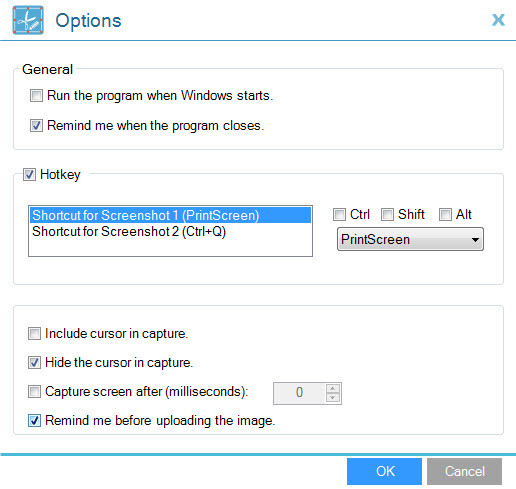Click the milliseconds delay input field
The image size is (516, 489).
point(299,393)
